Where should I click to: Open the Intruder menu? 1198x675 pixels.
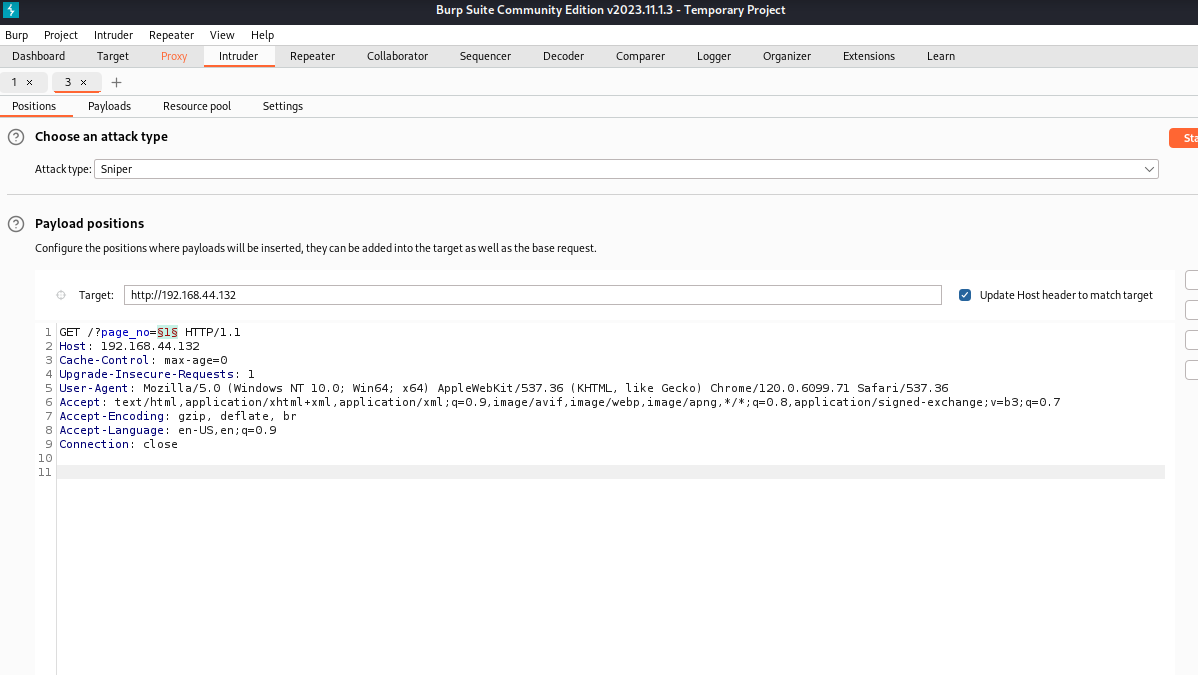pyautogui.click(x=113, y=35)
